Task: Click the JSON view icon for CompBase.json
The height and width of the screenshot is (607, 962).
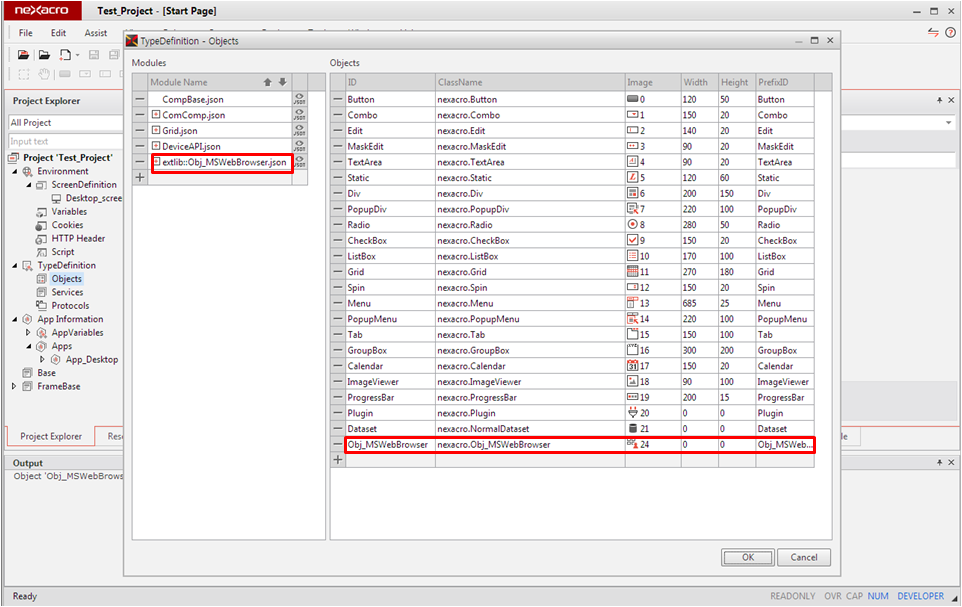Action: (299, 99)
